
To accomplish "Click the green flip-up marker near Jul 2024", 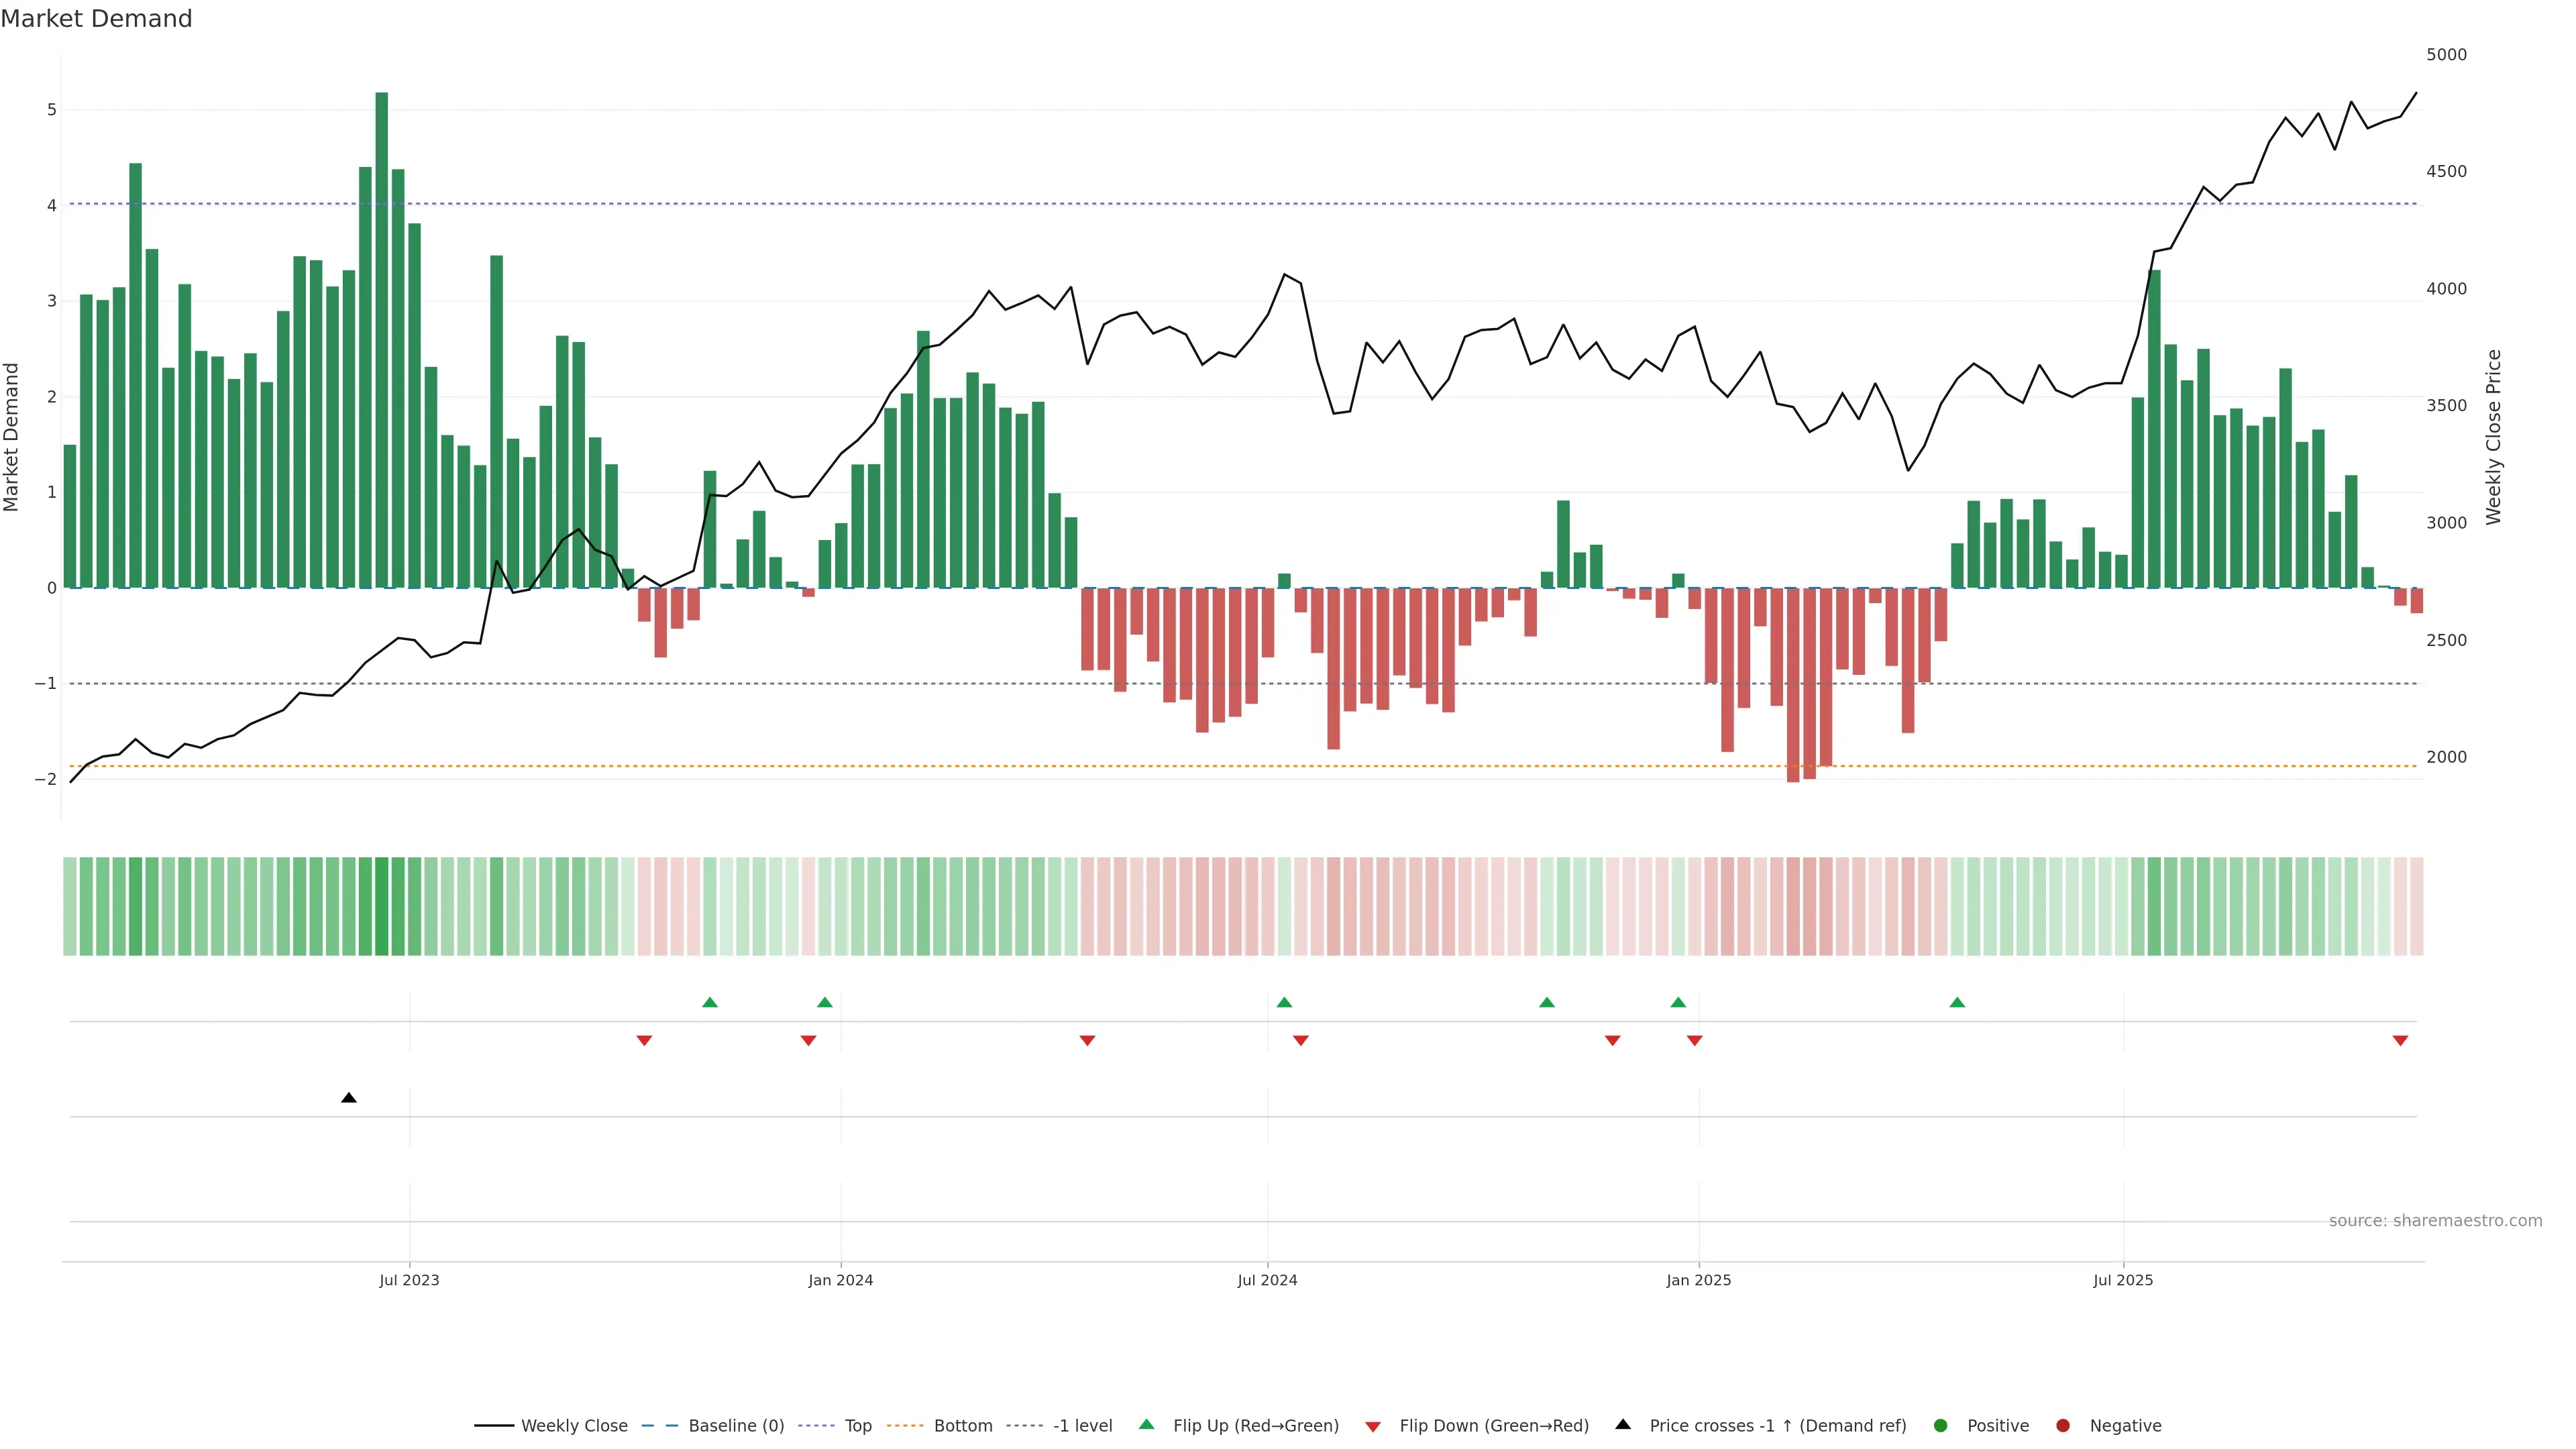I will 1284,1002.
